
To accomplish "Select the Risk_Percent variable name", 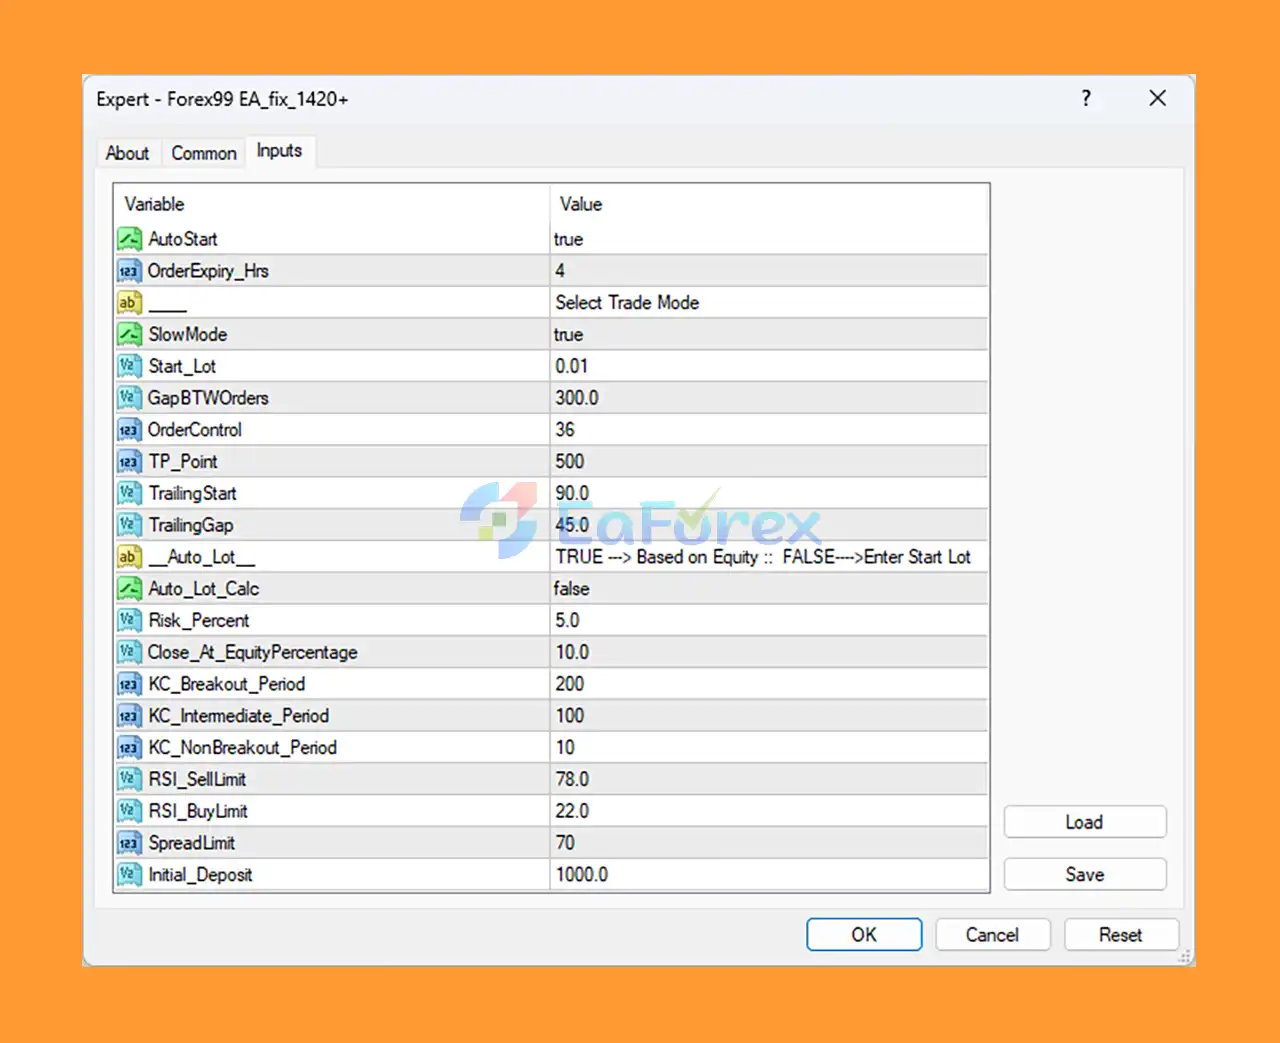I will 199,620.
